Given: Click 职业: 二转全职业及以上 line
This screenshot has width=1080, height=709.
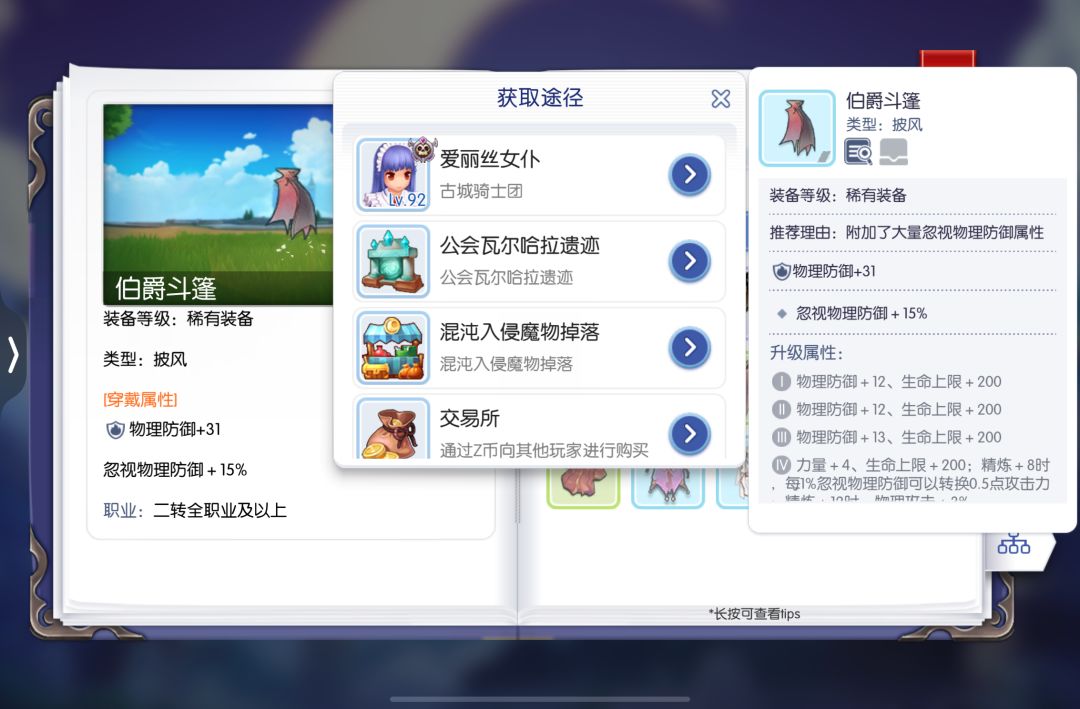Looking at the screenshot, I should (x=195, y=511).
